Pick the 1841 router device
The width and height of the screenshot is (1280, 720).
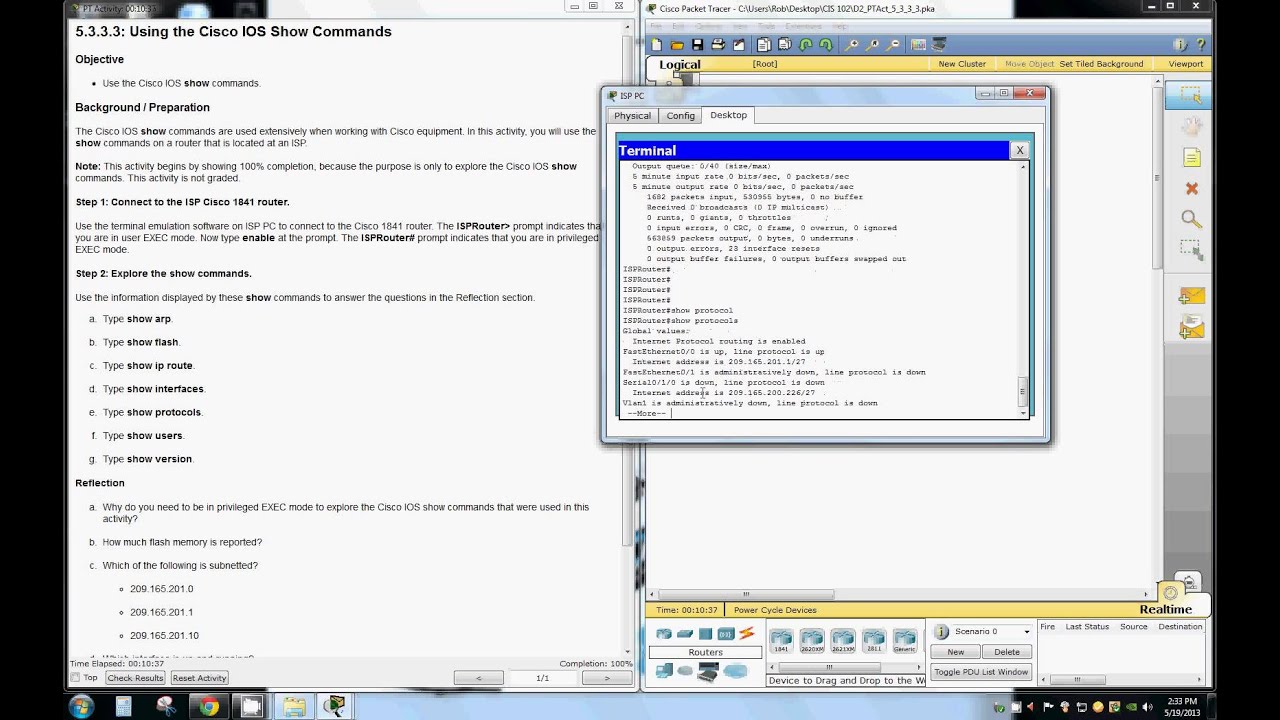click(781, 640)
